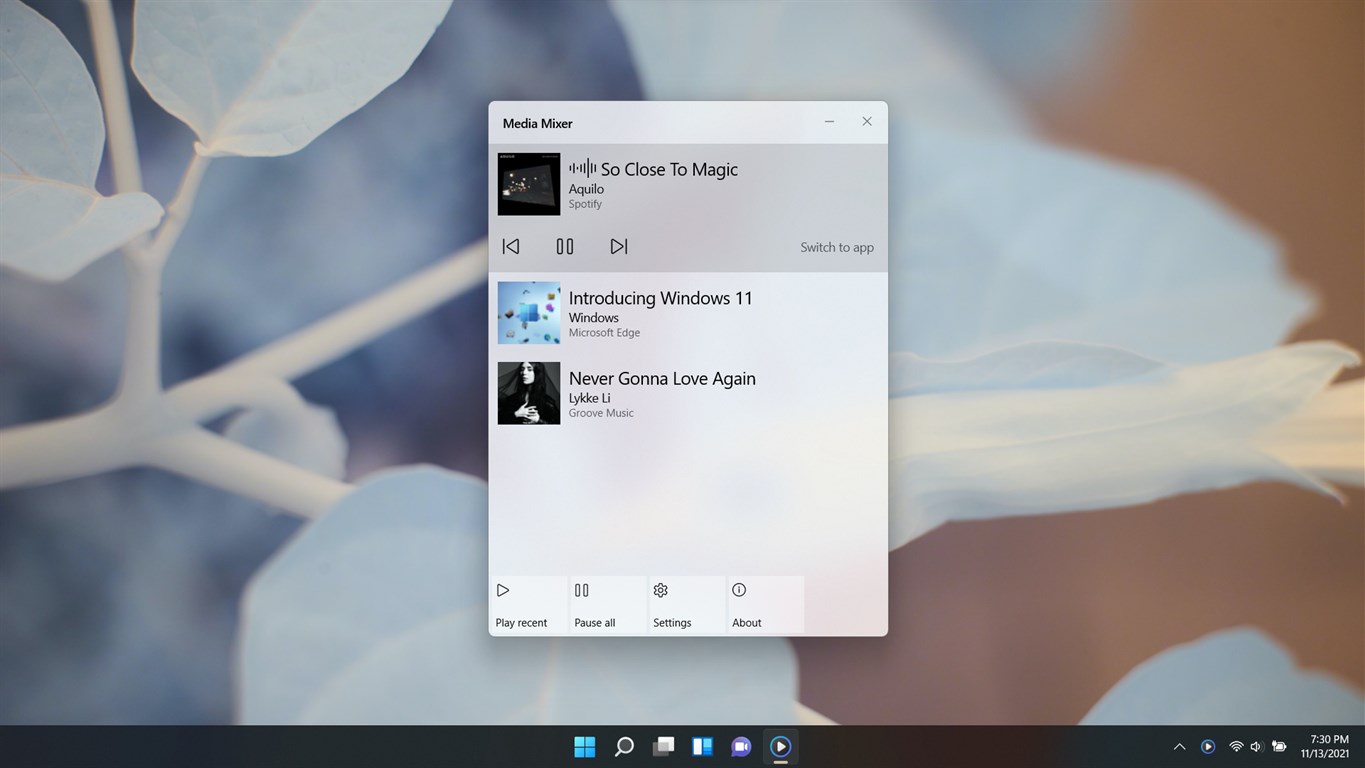Click the Groove Music source label

601,413
